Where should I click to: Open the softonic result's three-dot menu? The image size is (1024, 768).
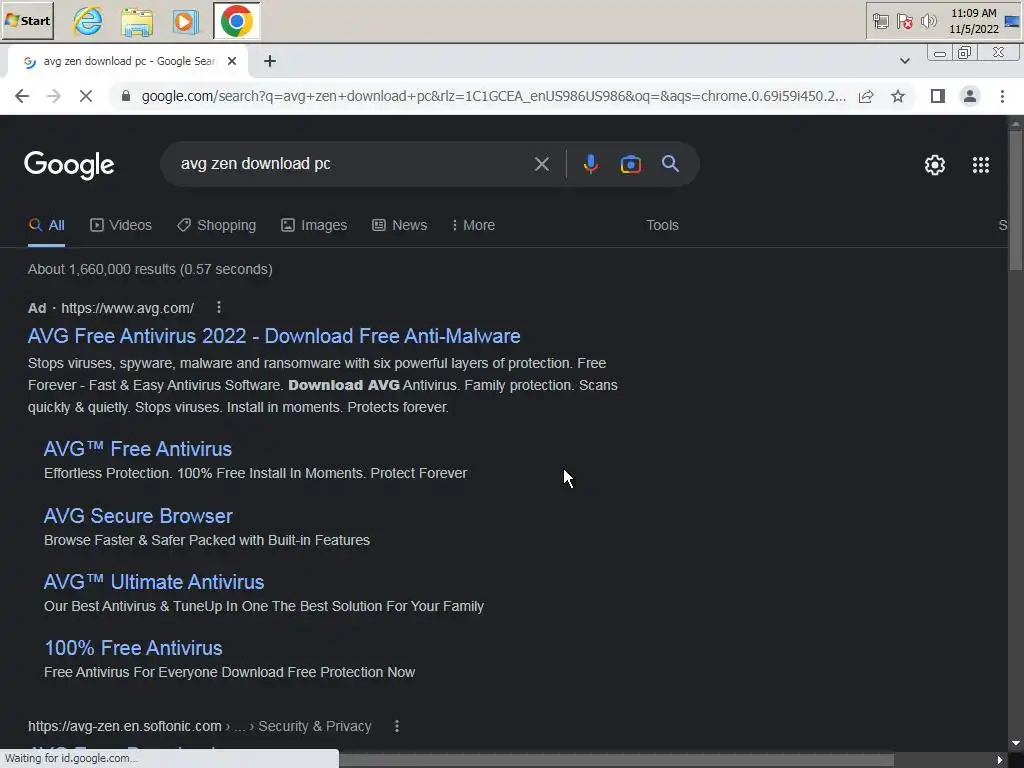tap(396, 726)
